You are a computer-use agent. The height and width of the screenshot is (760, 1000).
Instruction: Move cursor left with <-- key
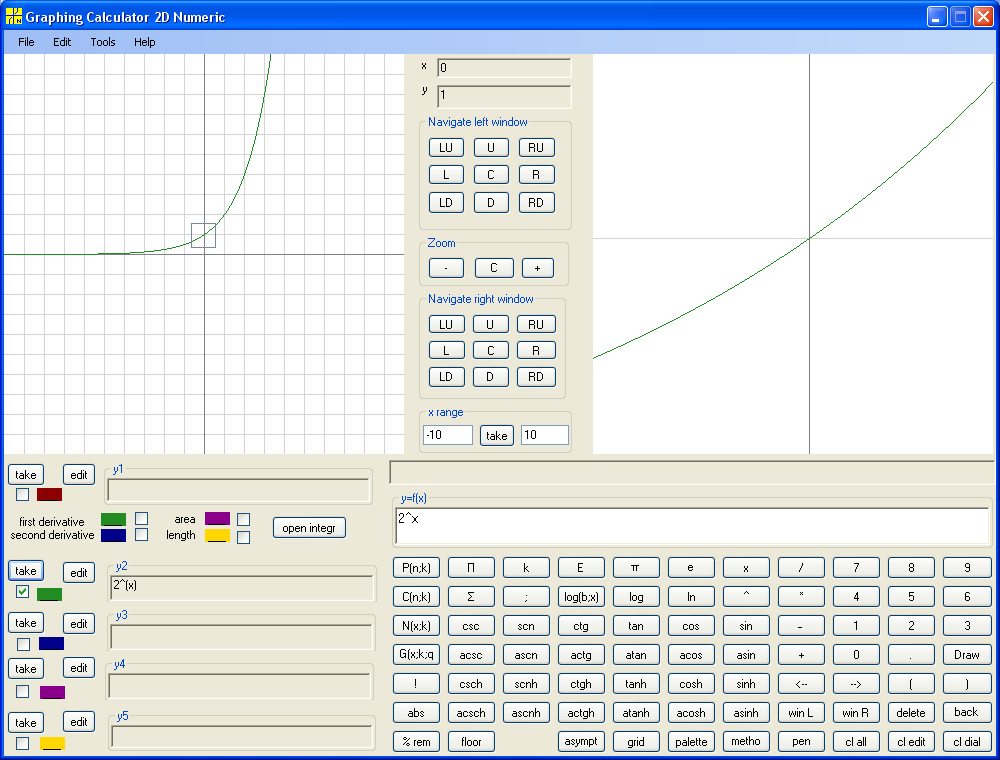pyautogui.click(x=801, y=684)
